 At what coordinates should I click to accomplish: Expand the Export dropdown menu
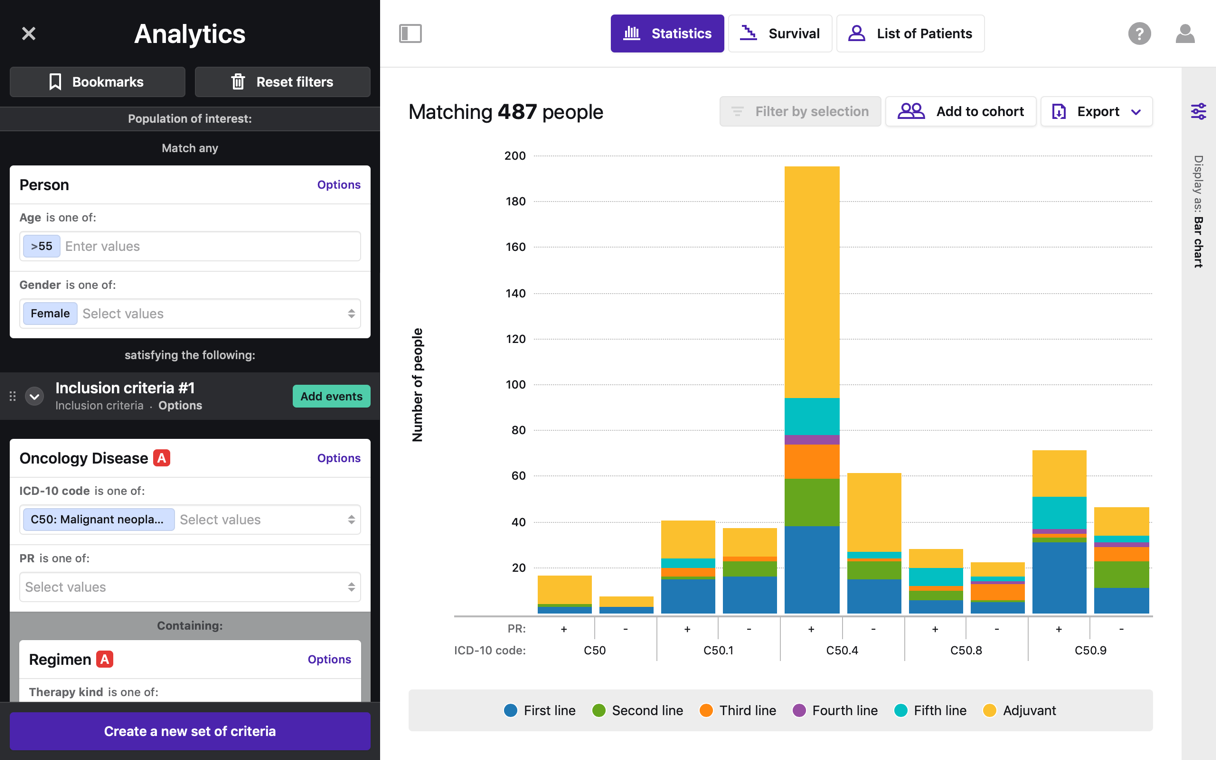(x=1097, y=111)
